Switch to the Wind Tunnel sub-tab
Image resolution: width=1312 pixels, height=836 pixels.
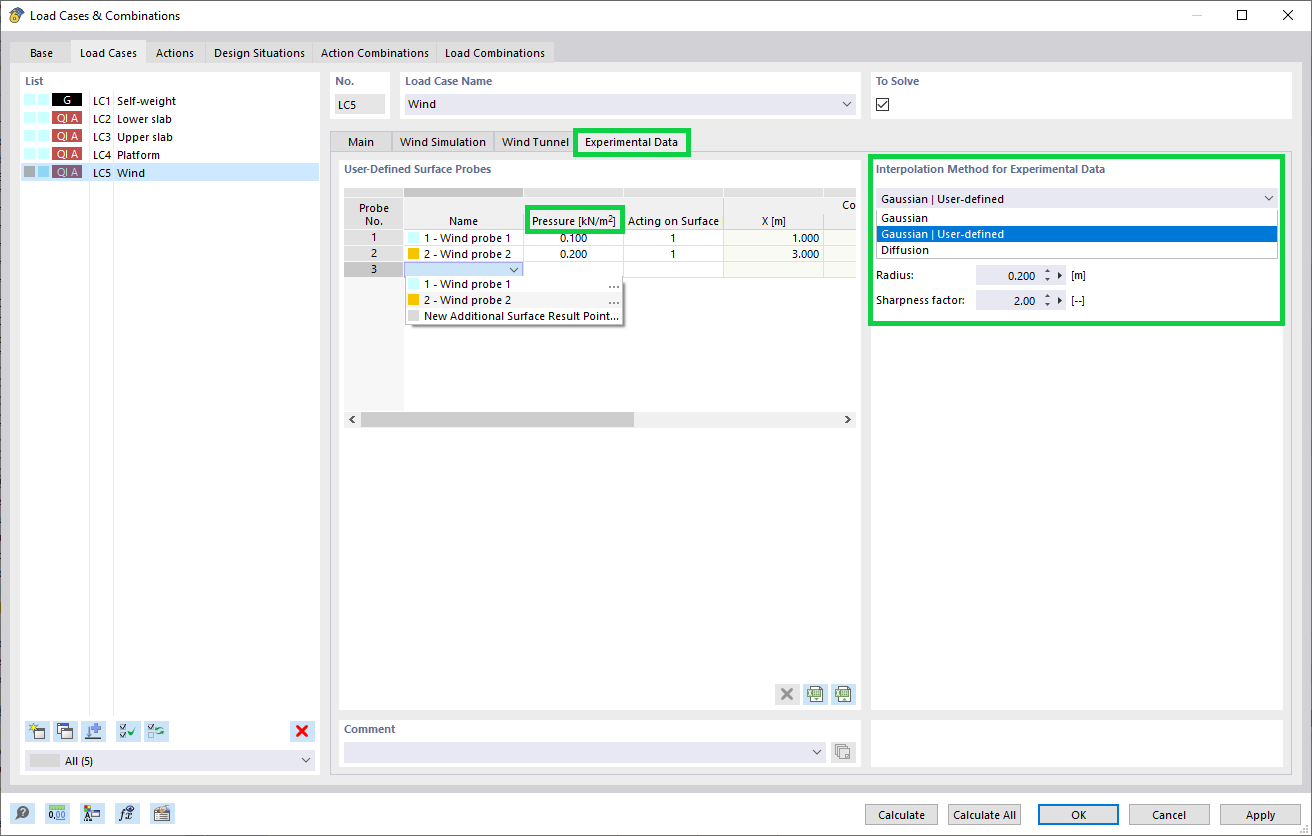535,142
